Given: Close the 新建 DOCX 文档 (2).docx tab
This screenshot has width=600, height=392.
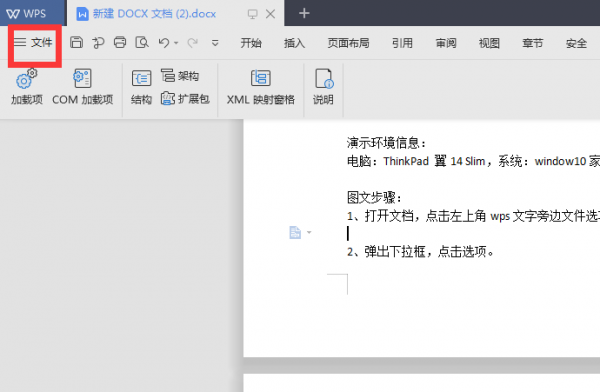Looking at the screenshot, I should point(270,14).
